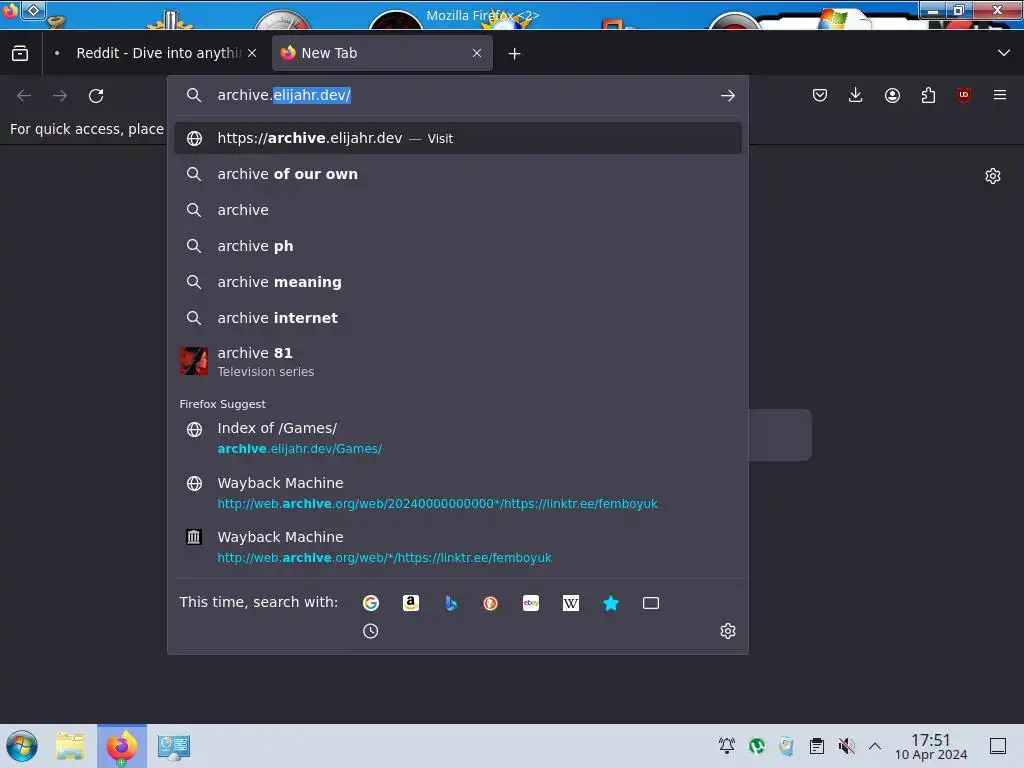Select 'archive internet' search suggestion
Screen dimensions: 1024x768
[x=457, y=318]
